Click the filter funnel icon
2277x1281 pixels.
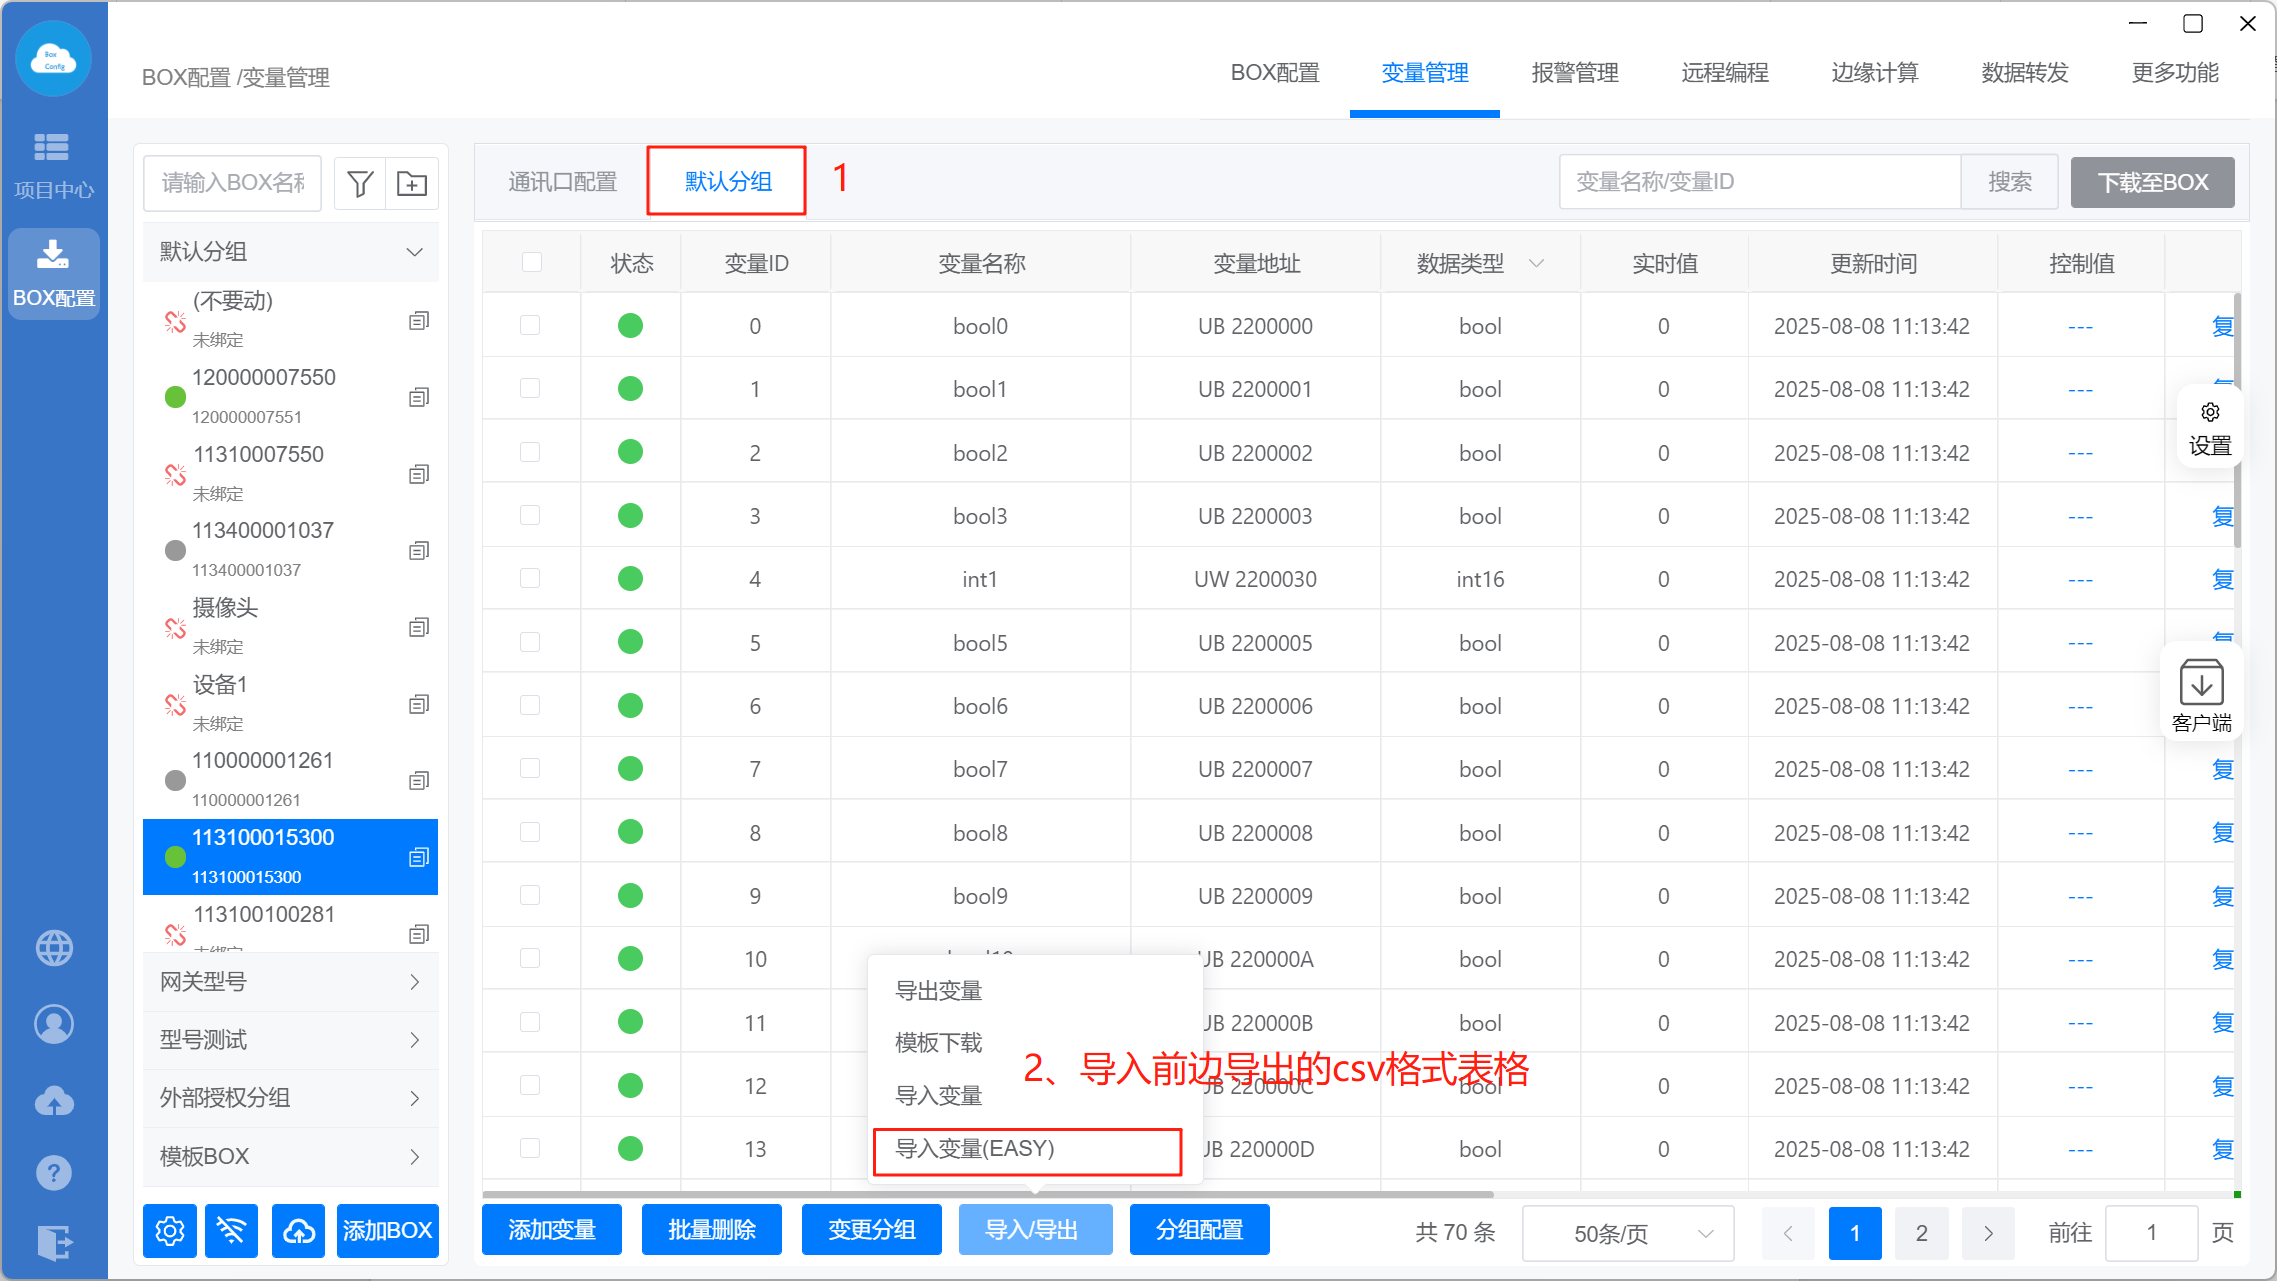(x=360, y=183)
